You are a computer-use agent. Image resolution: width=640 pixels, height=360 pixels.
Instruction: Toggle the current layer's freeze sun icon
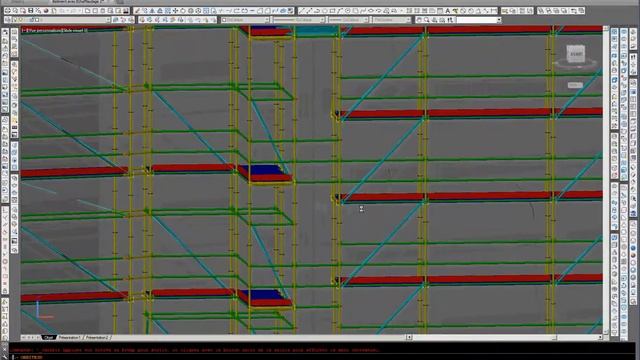click(20, 20)
